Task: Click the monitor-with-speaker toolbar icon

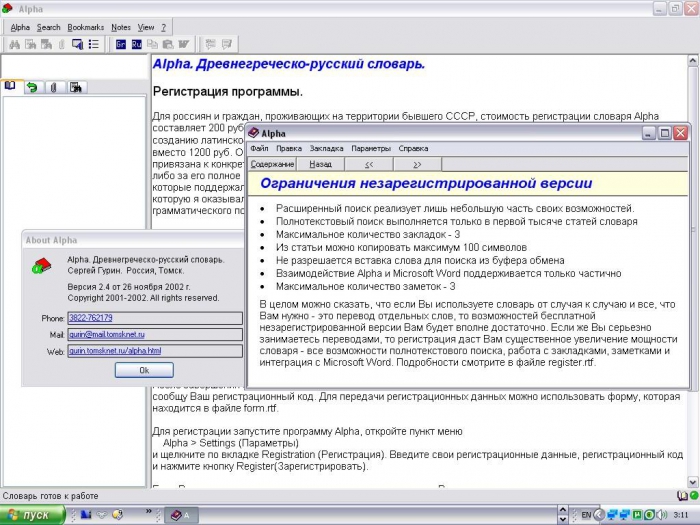Action: coord(77,44)
